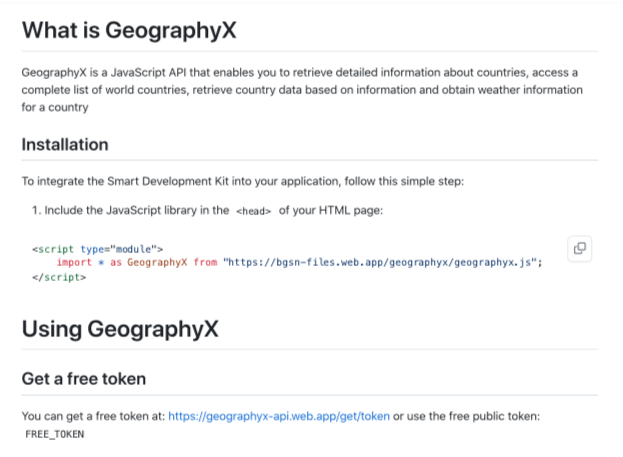Click the 'Using GeographyX' heading
Viewport: 623px width, 457px height.
tap(120, 329)
